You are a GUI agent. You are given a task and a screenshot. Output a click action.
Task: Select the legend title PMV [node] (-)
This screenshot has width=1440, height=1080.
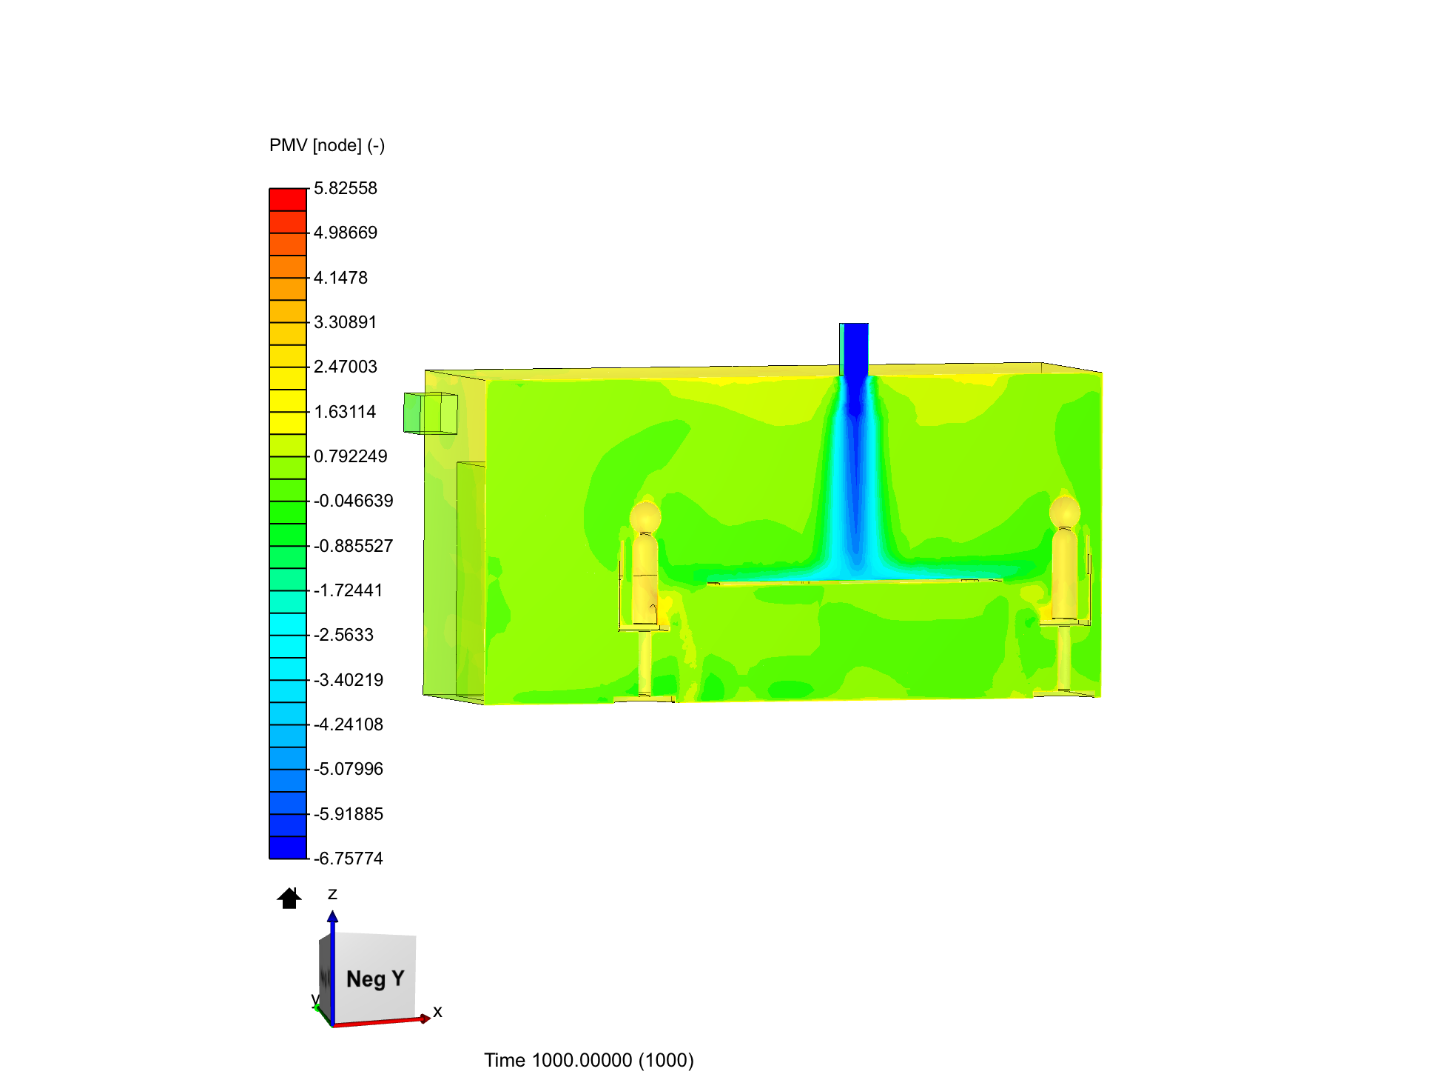pos(327,145)
